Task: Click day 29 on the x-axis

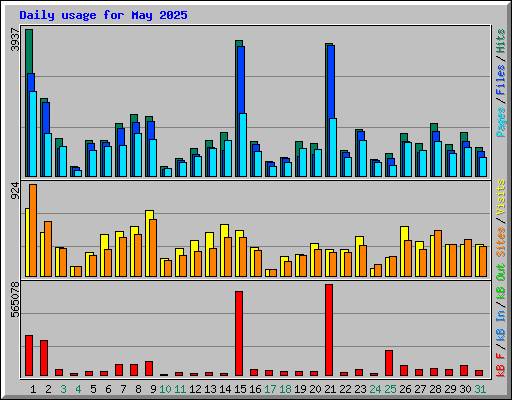Action: tap(450, 389)
